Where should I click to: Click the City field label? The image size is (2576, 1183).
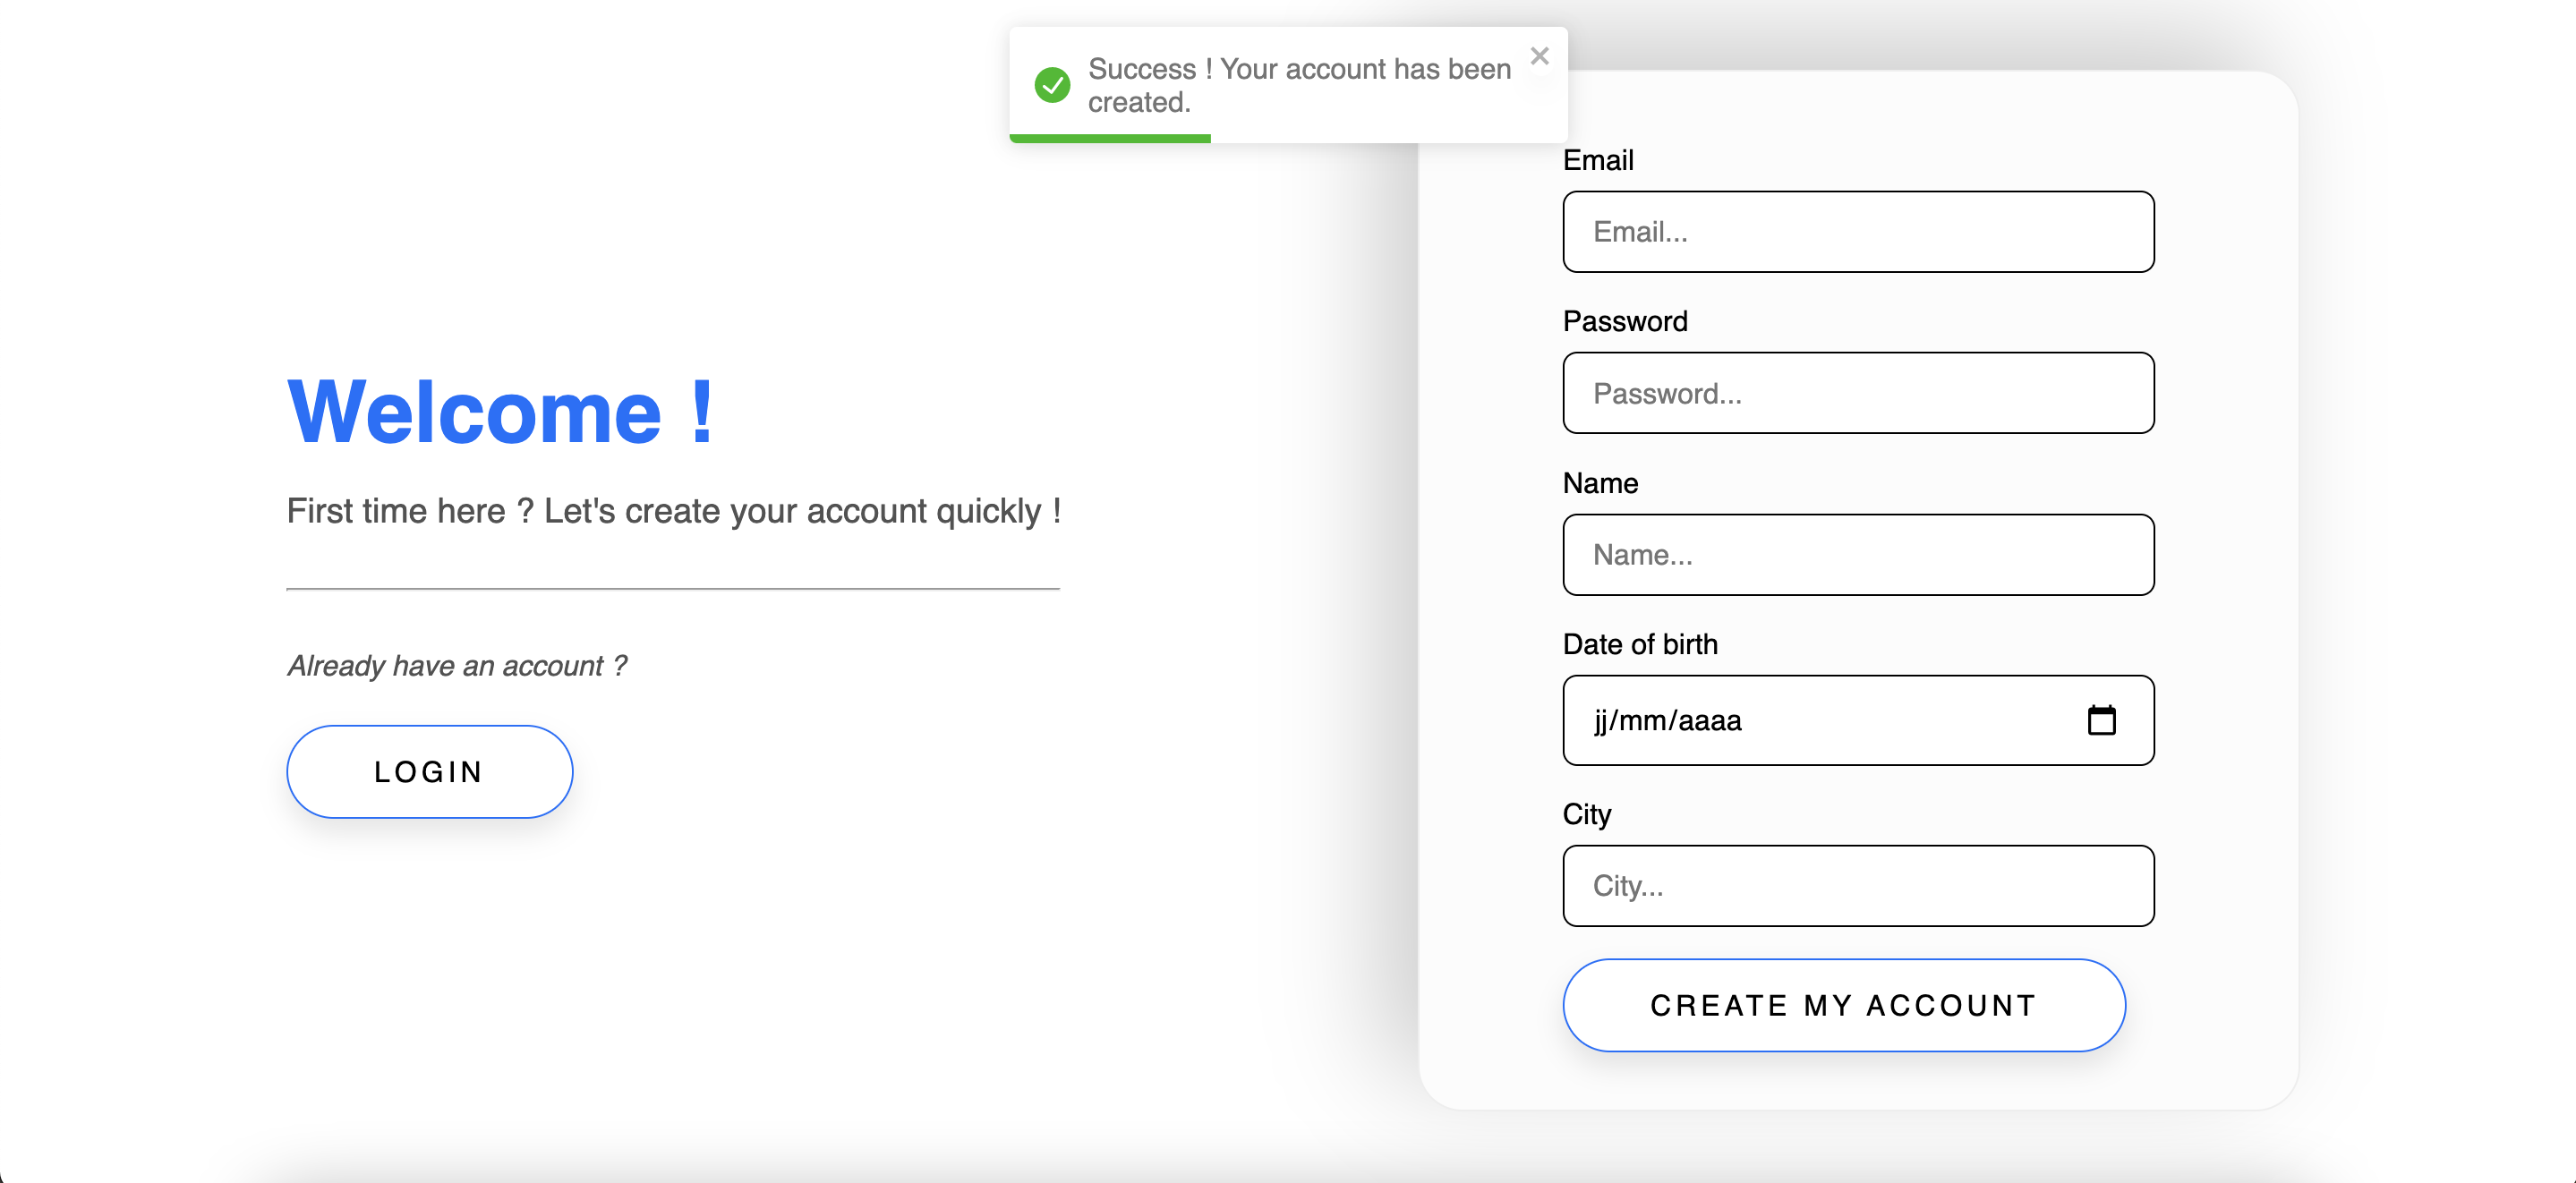[1587, 814]
